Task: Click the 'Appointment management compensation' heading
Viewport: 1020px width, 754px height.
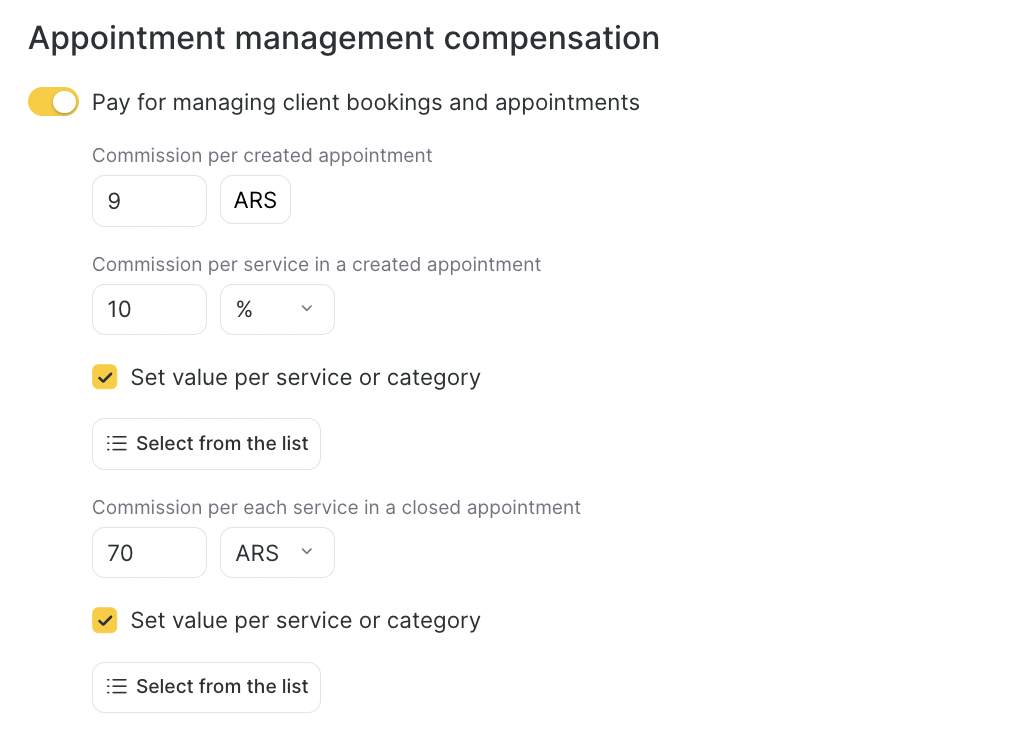Action: pos(344,38)
